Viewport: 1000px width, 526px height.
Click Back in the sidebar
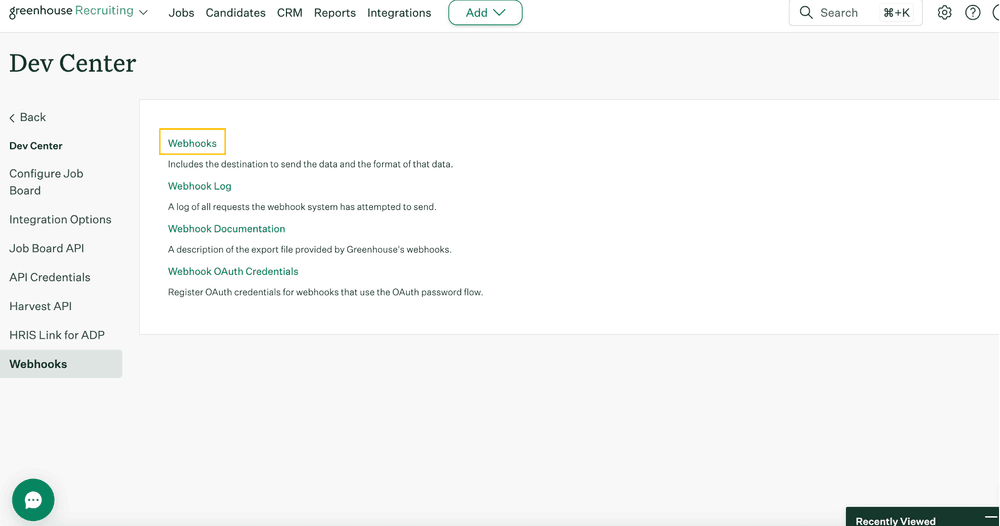tap(28, 117)
